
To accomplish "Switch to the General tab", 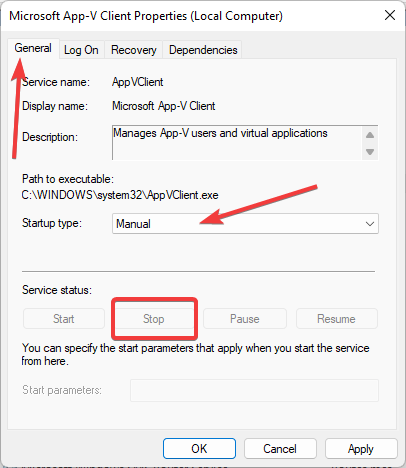I will click(33, 49).
